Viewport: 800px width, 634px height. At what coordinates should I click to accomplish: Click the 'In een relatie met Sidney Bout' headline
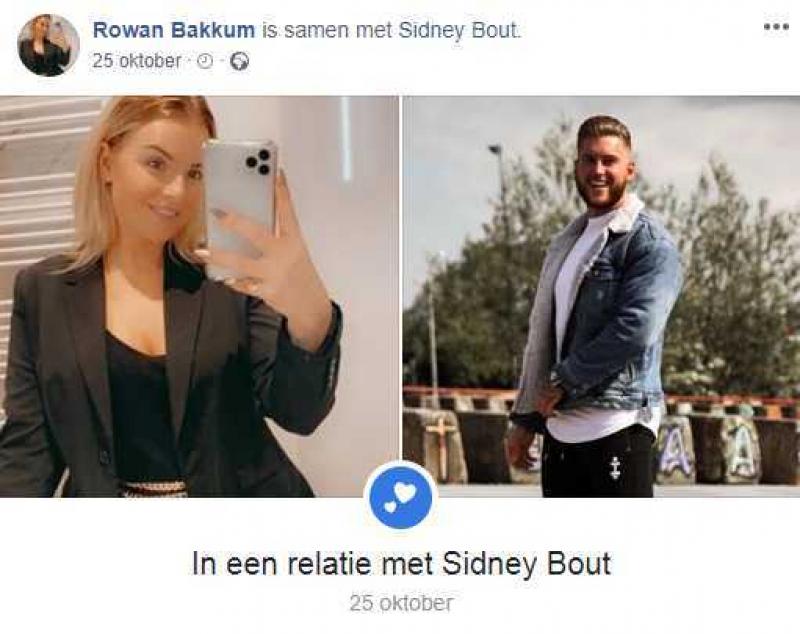coord(401,564)
